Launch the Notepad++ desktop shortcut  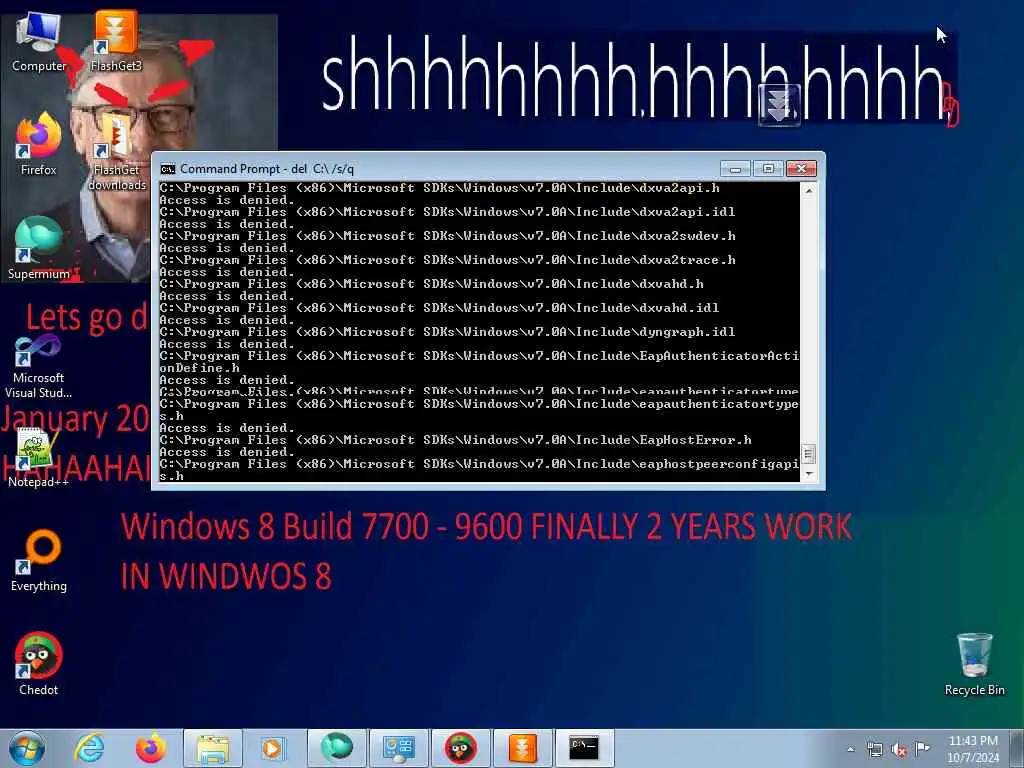coord(39,457)
